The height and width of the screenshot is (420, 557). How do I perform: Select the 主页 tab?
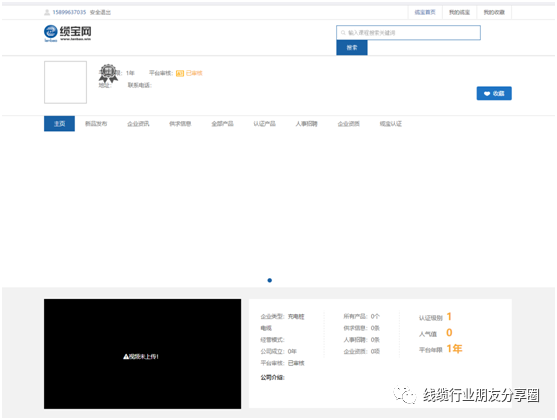[x=59, y=124]
